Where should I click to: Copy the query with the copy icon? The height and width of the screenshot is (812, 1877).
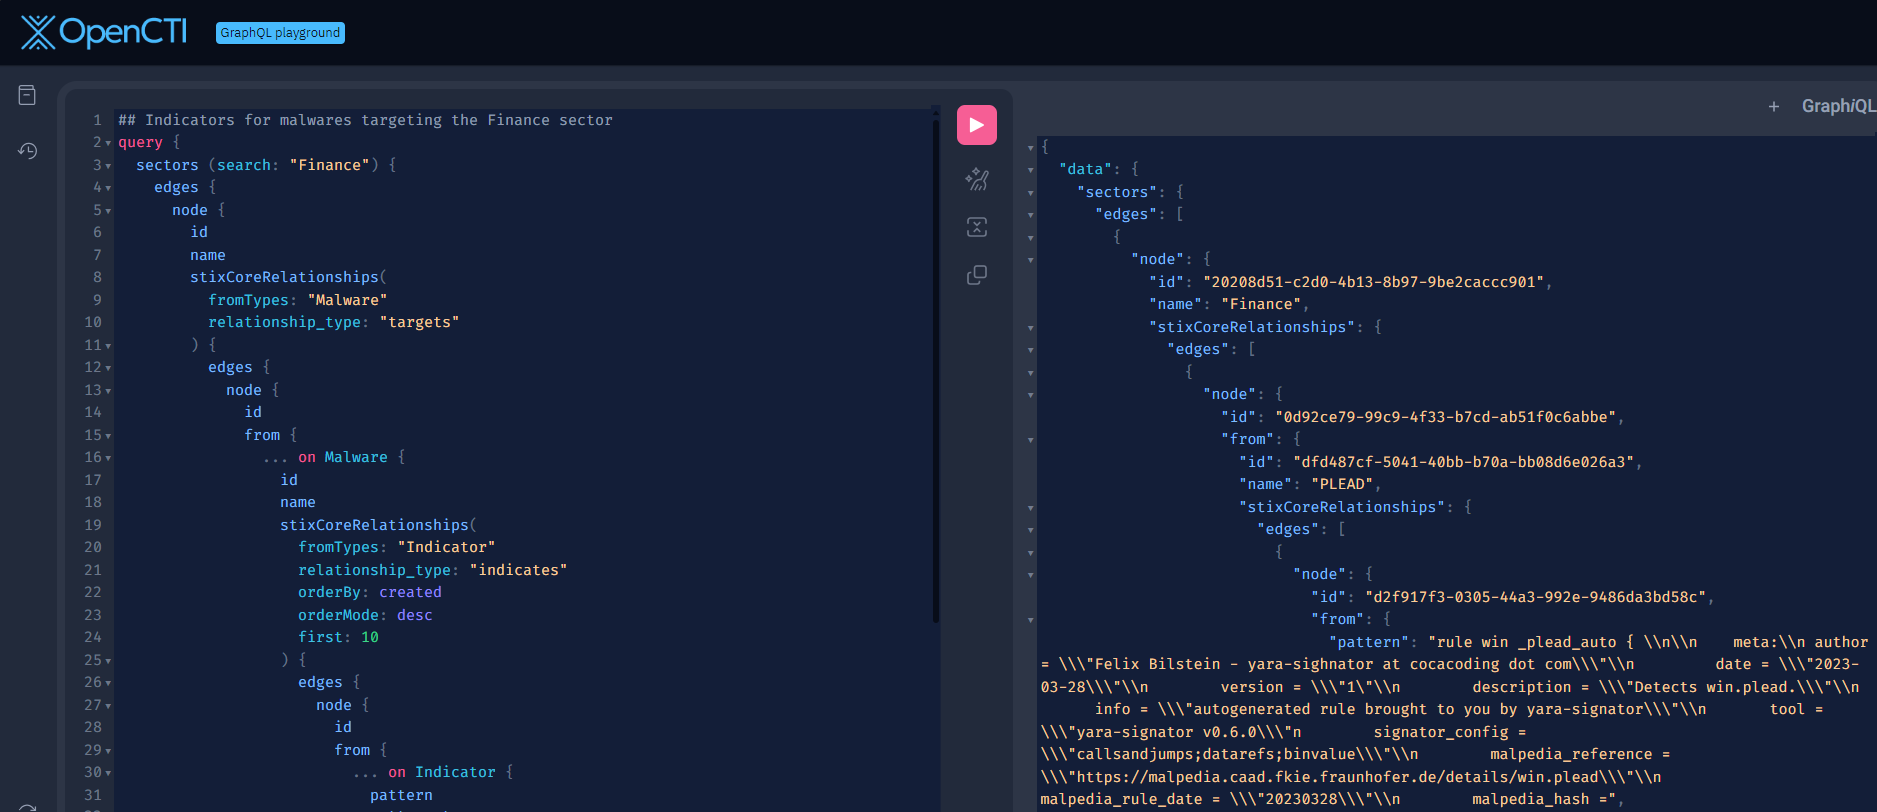[x=976, y=275]
